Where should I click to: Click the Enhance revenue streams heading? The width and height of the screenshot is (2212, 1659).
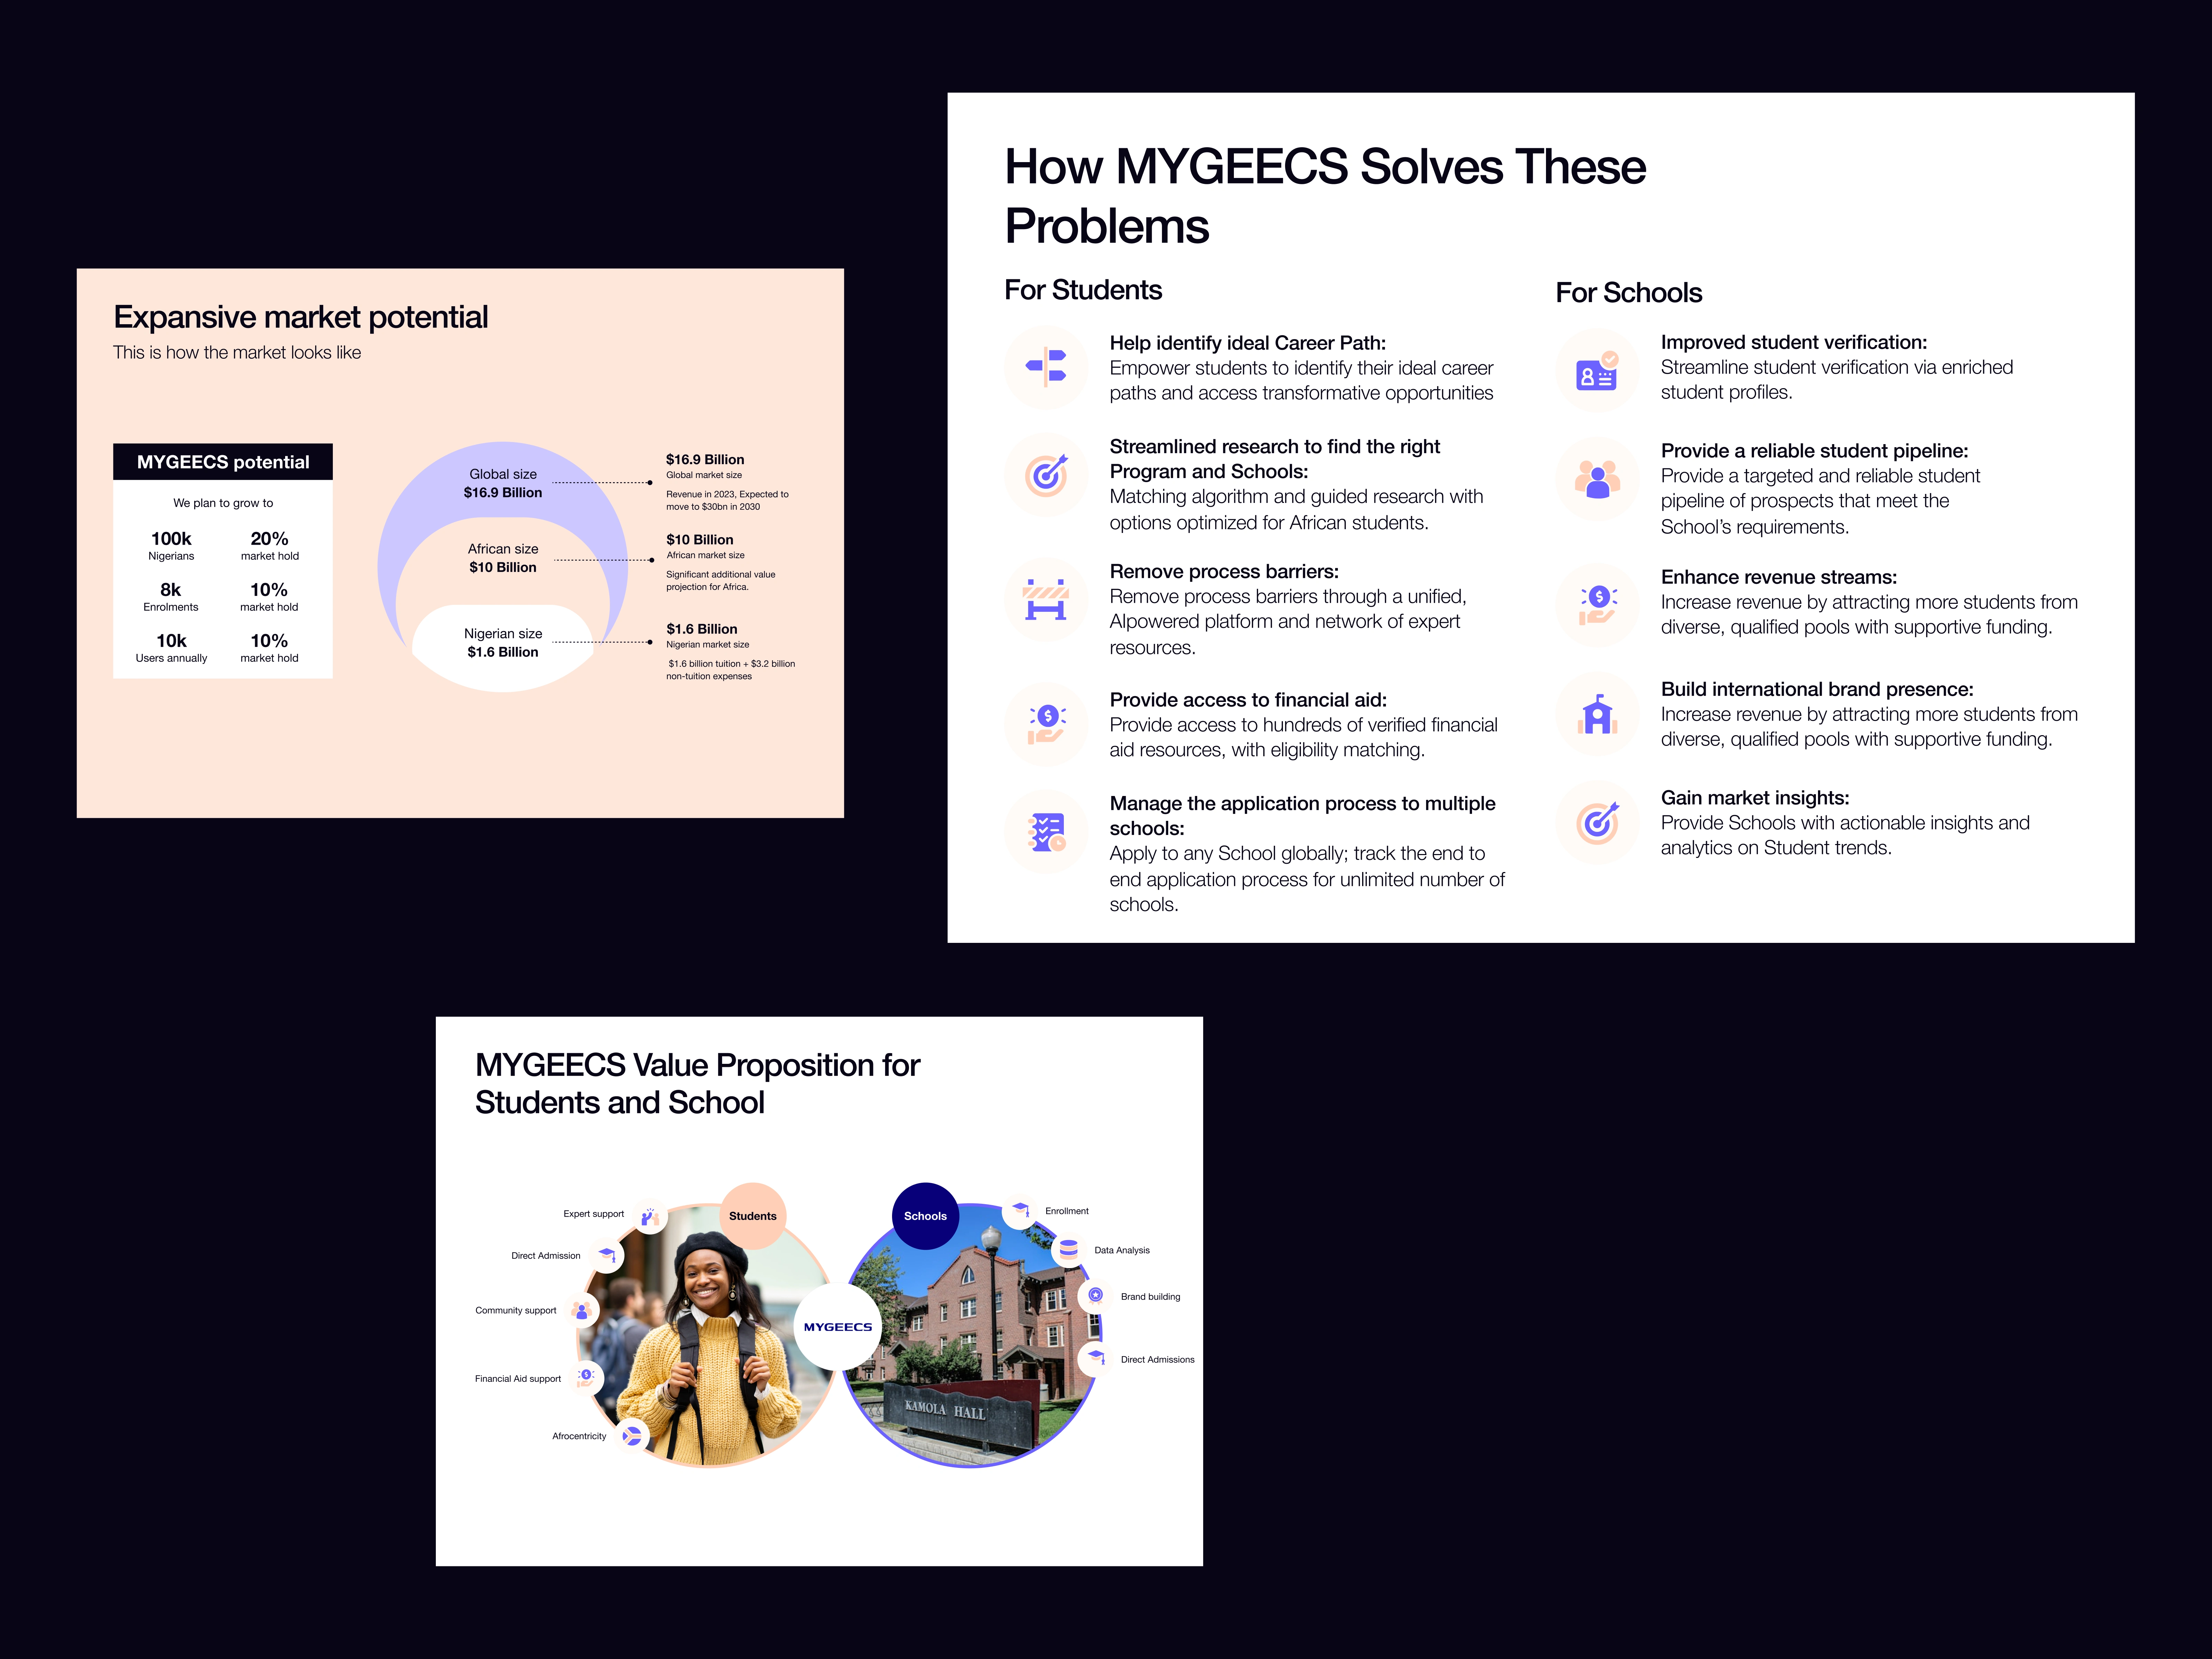[x=1779, y=577]
